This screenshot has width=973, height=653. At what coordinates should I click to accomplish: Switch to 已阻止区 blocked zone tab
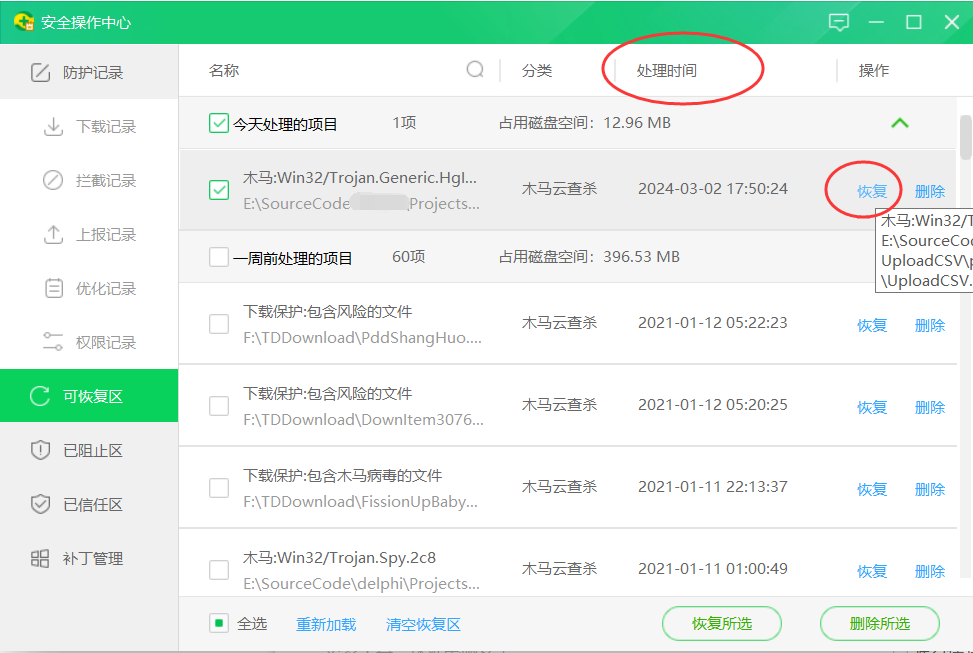pyautogui.click(x=92, y=451)
